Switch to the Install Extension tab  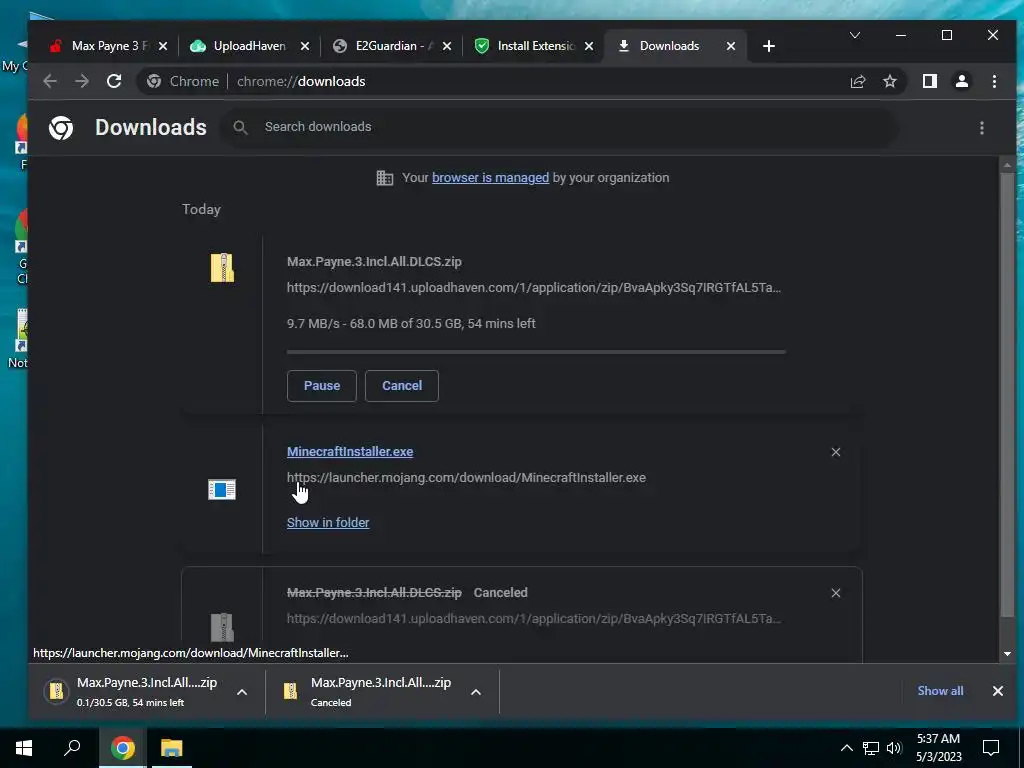pos(531,46)
